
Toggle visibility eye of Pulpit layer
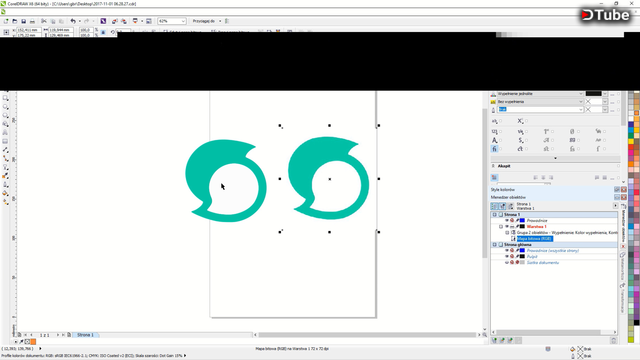(507, 256)
